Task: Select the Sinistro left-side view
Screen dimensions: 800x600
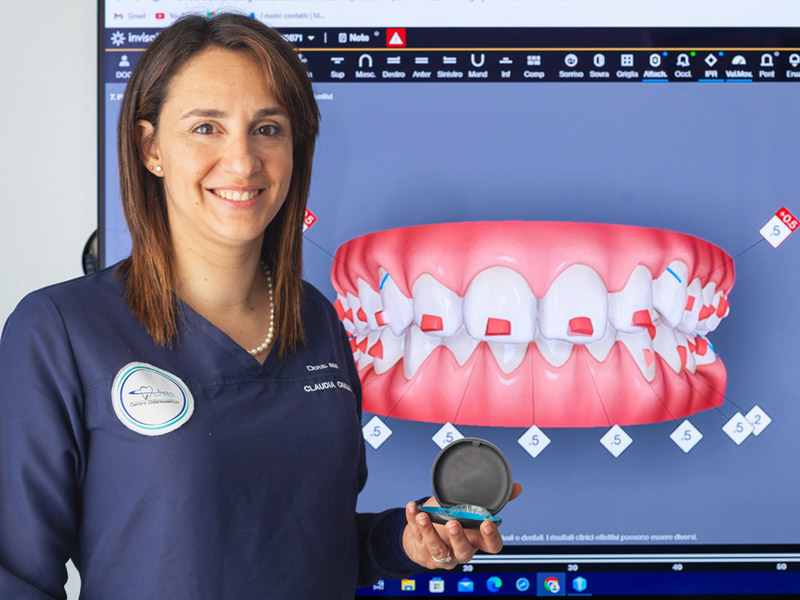Action: coord(449,66)
